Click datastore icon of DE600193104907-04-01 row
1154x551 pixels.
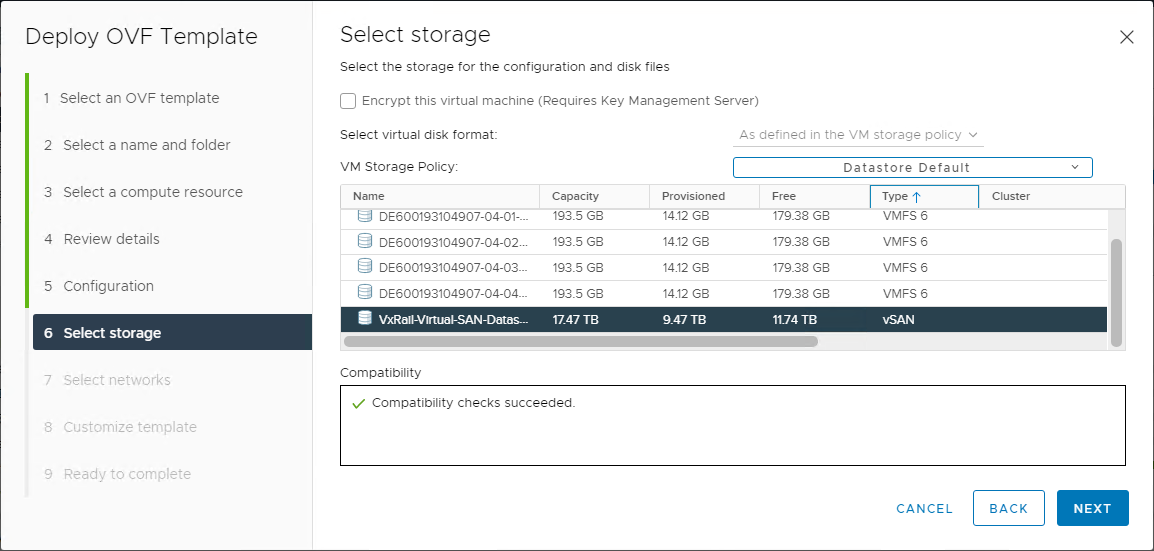(x=364, y=216)
